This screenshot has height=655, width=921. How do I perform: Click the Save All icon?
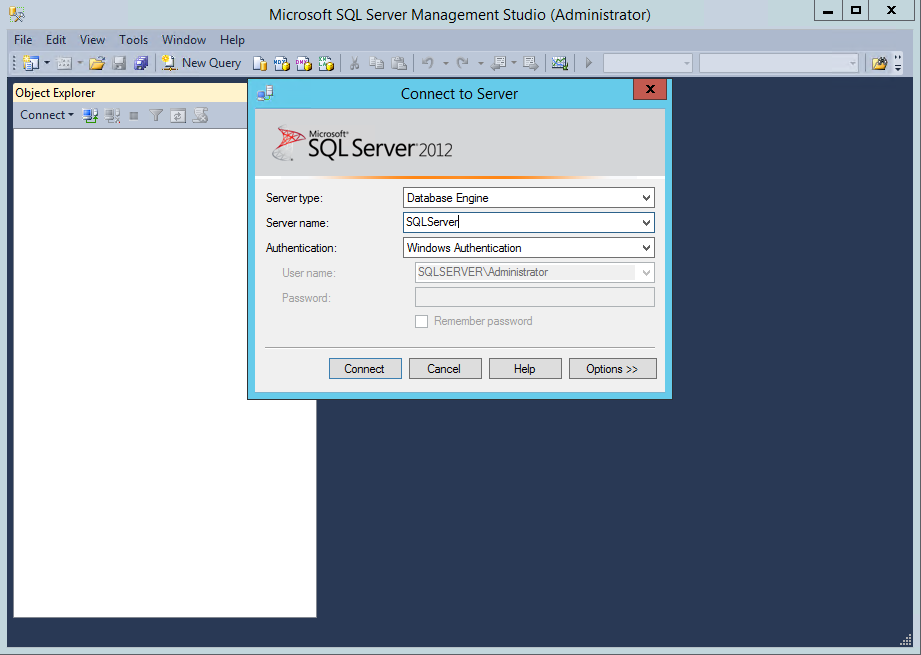tap(141, 63)
